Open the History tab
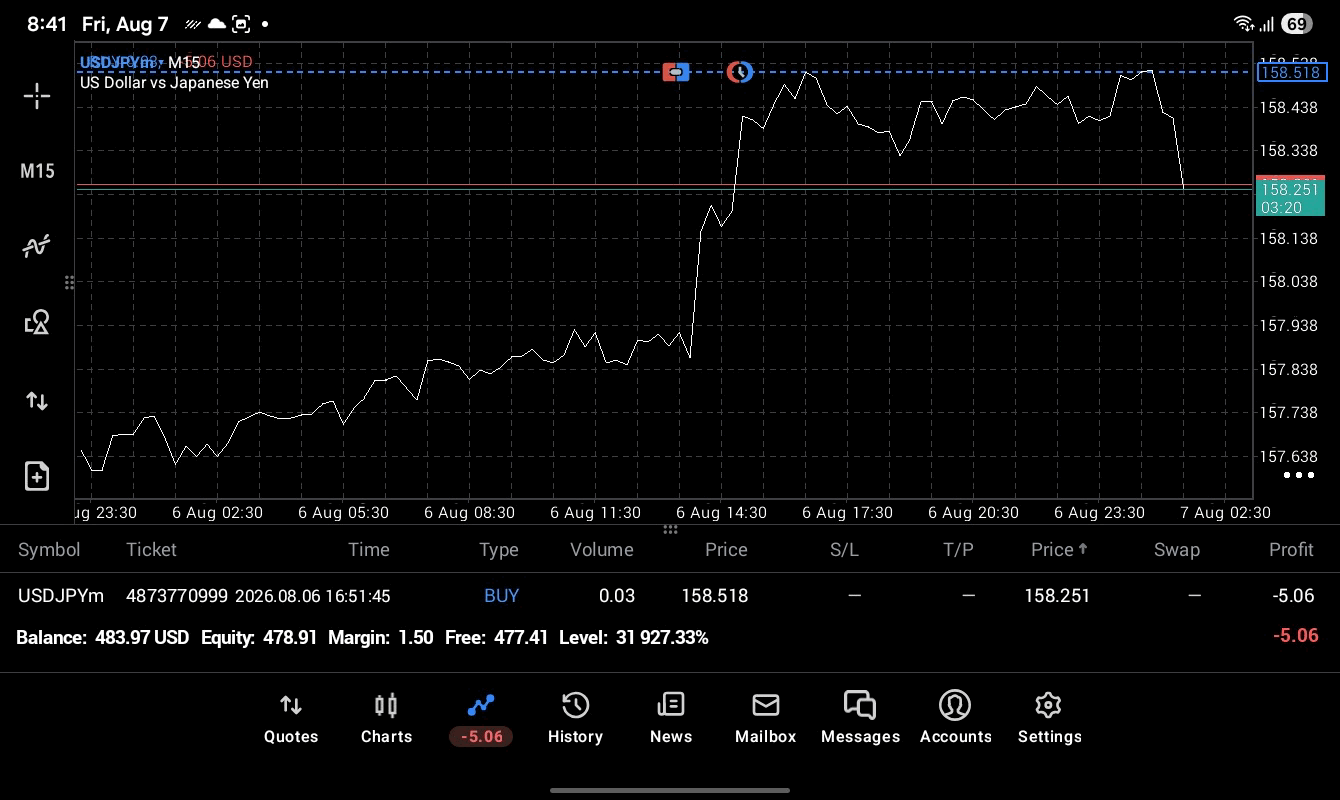 [x=575, y=719]
